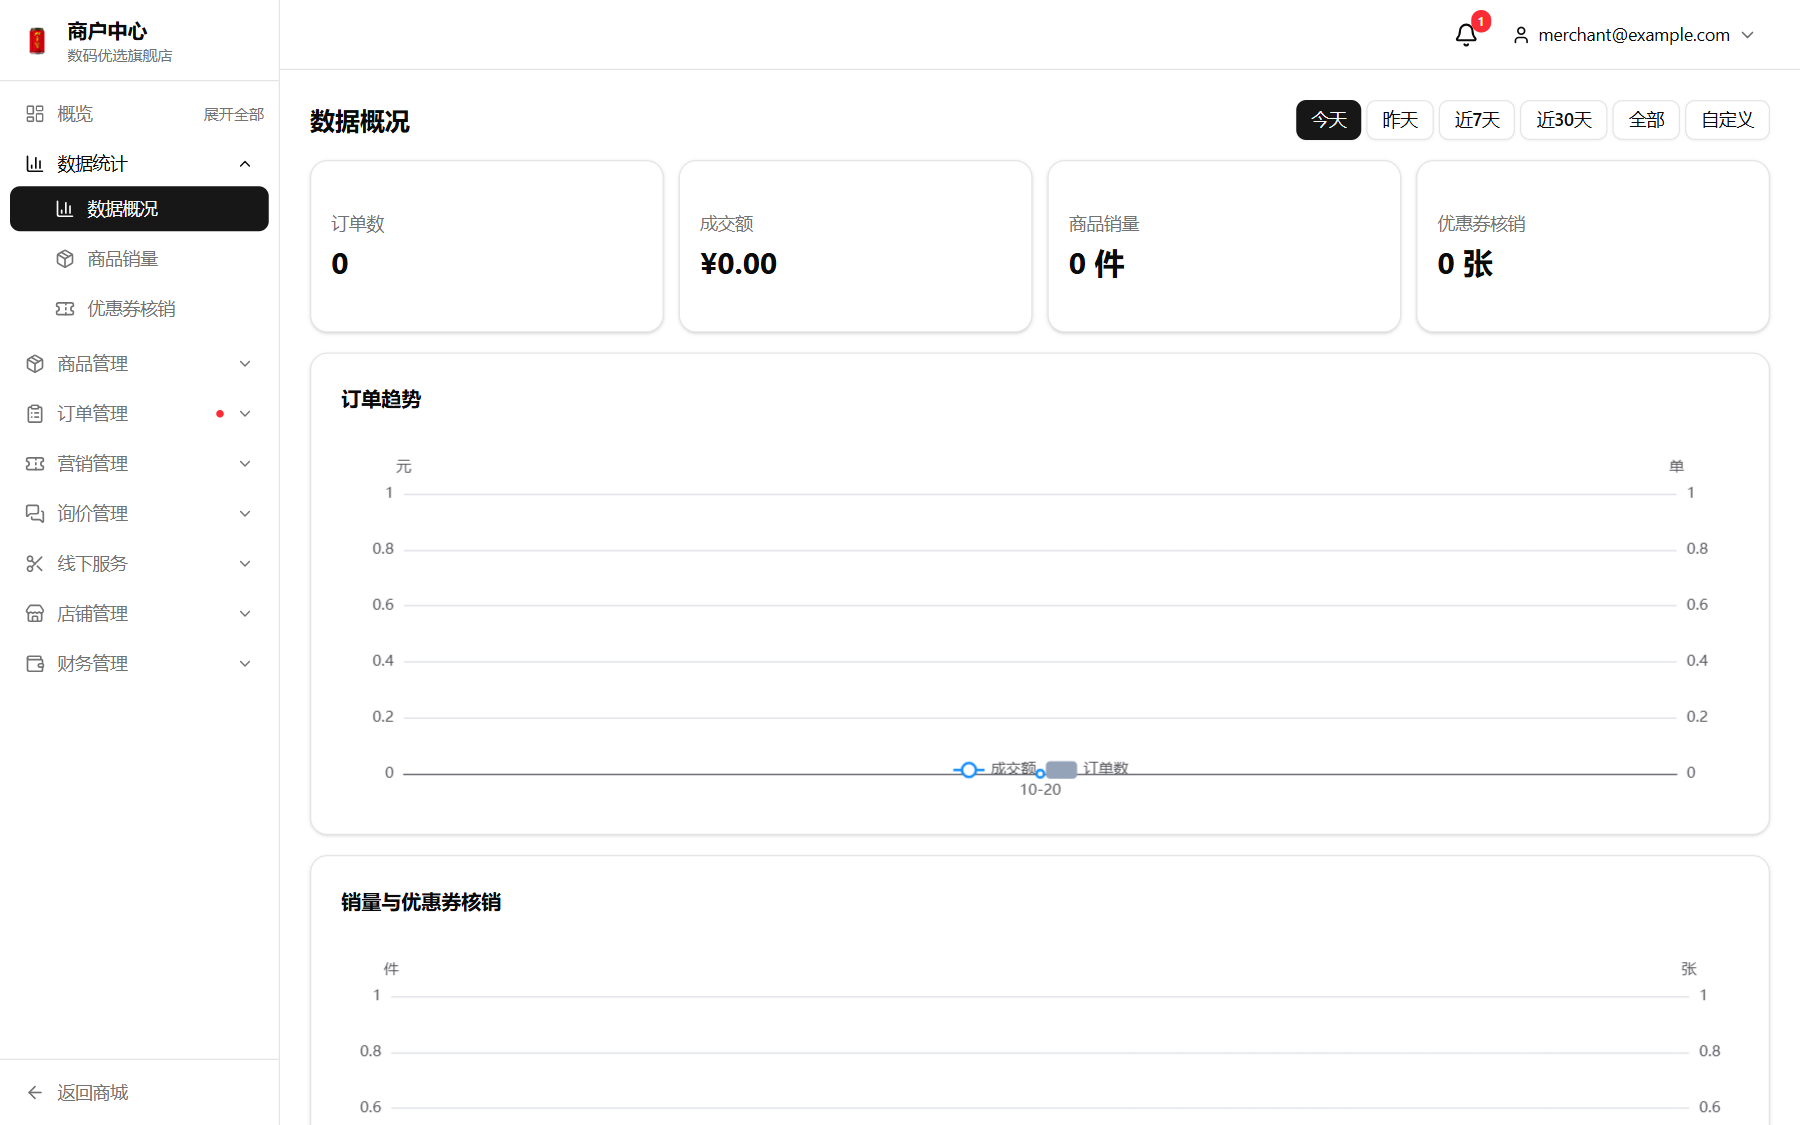
Task: Open the 自定义 date range option
Action: [1727, 120]
